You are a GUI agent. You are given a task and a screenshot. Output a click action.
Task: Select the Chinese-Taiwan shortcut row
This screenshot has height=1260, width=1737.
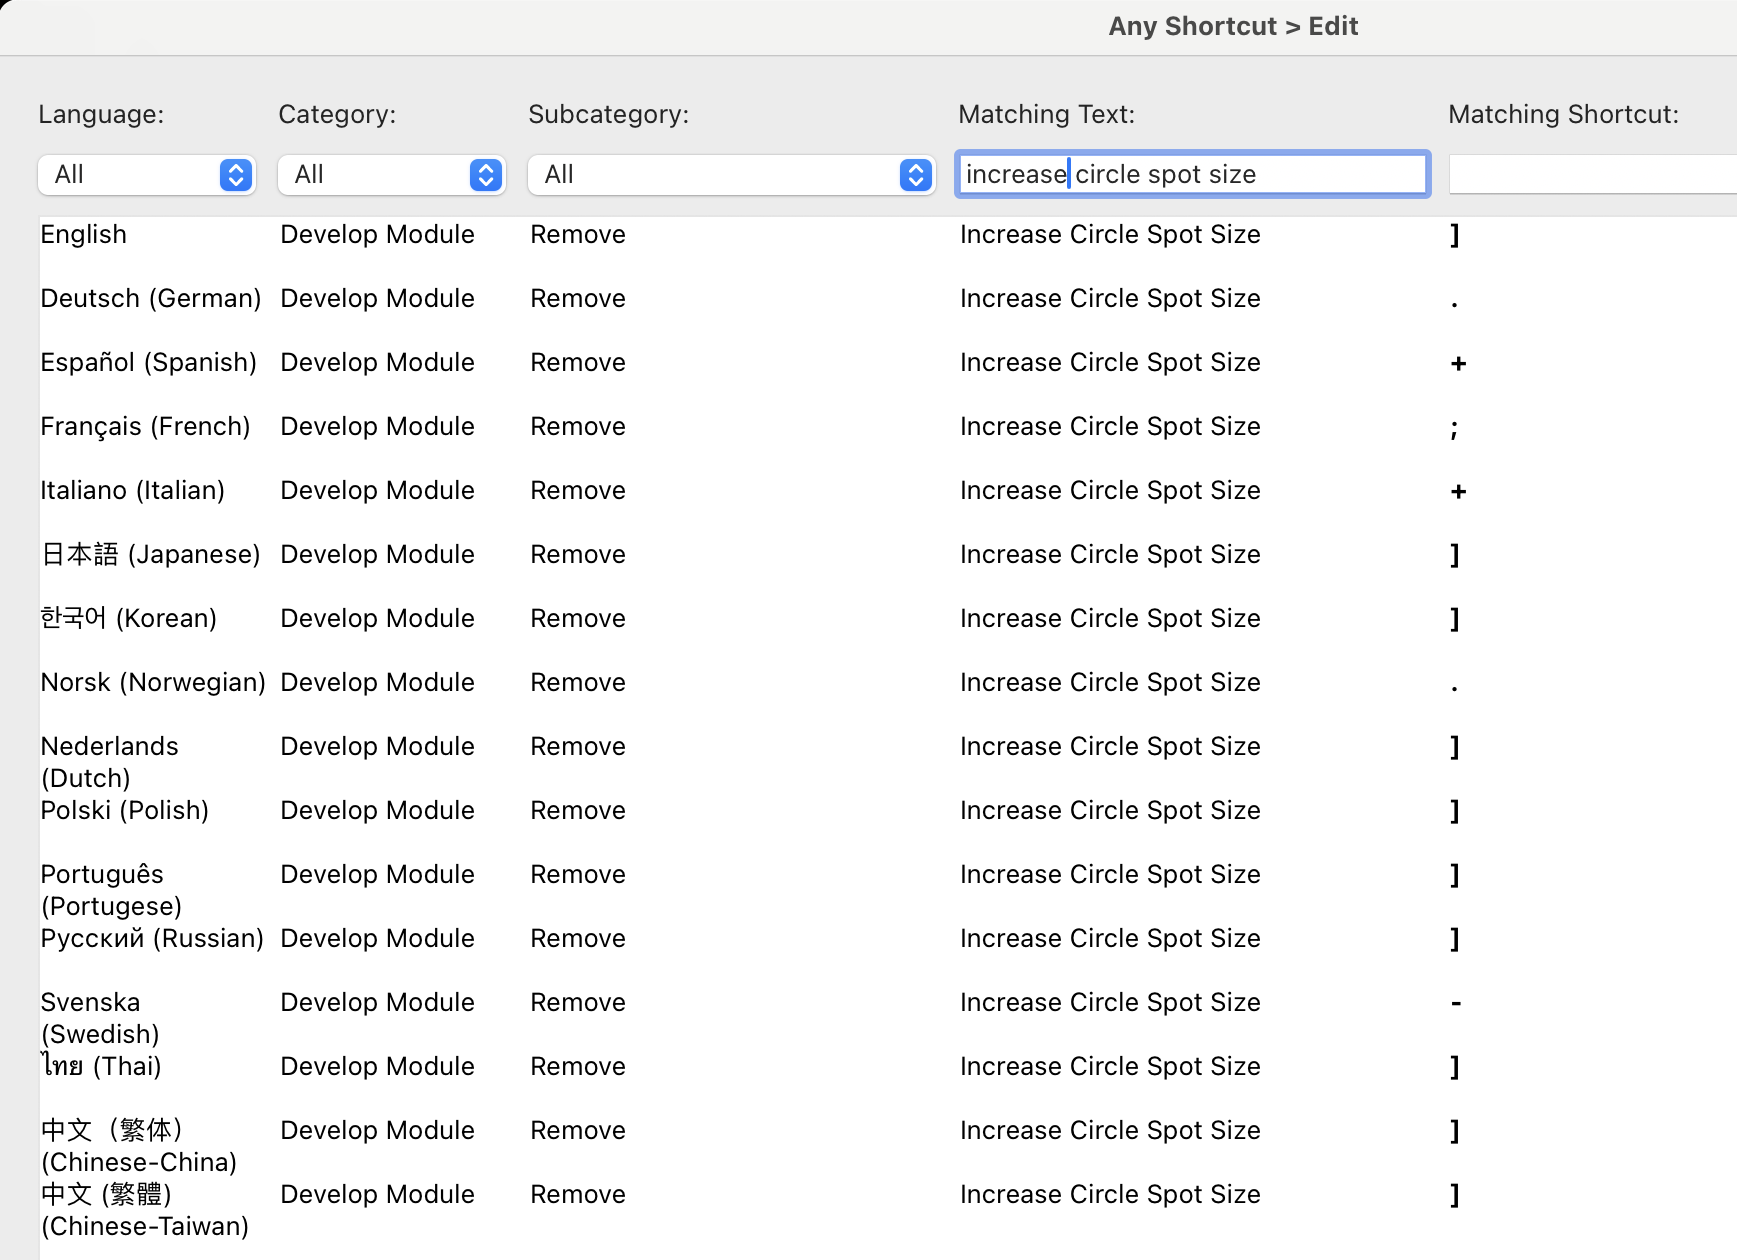click(700, 1194)
